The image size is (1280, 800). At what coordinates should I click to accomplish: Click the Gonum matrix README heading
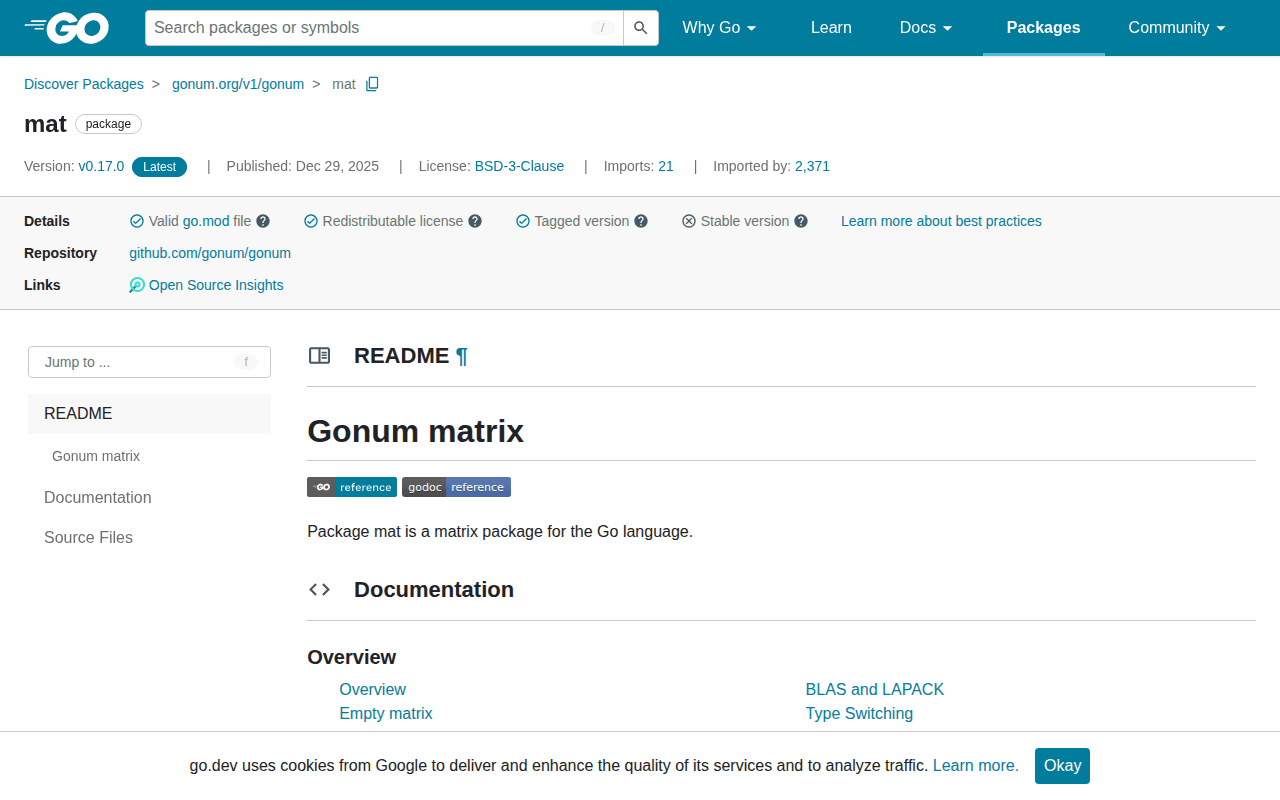coord(415,431)
